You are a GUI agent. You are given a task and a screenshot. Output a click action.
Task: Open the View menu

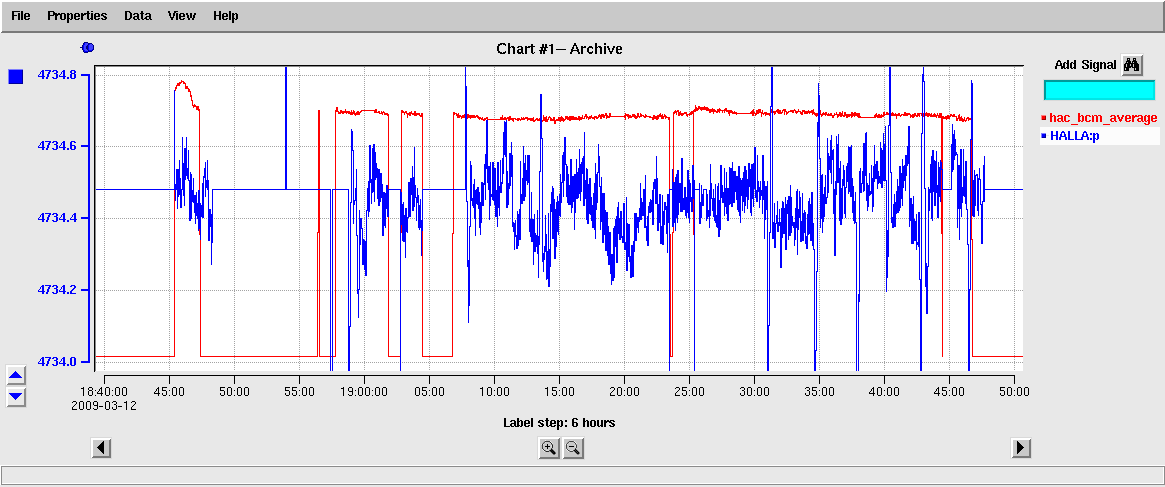point(182,16)
